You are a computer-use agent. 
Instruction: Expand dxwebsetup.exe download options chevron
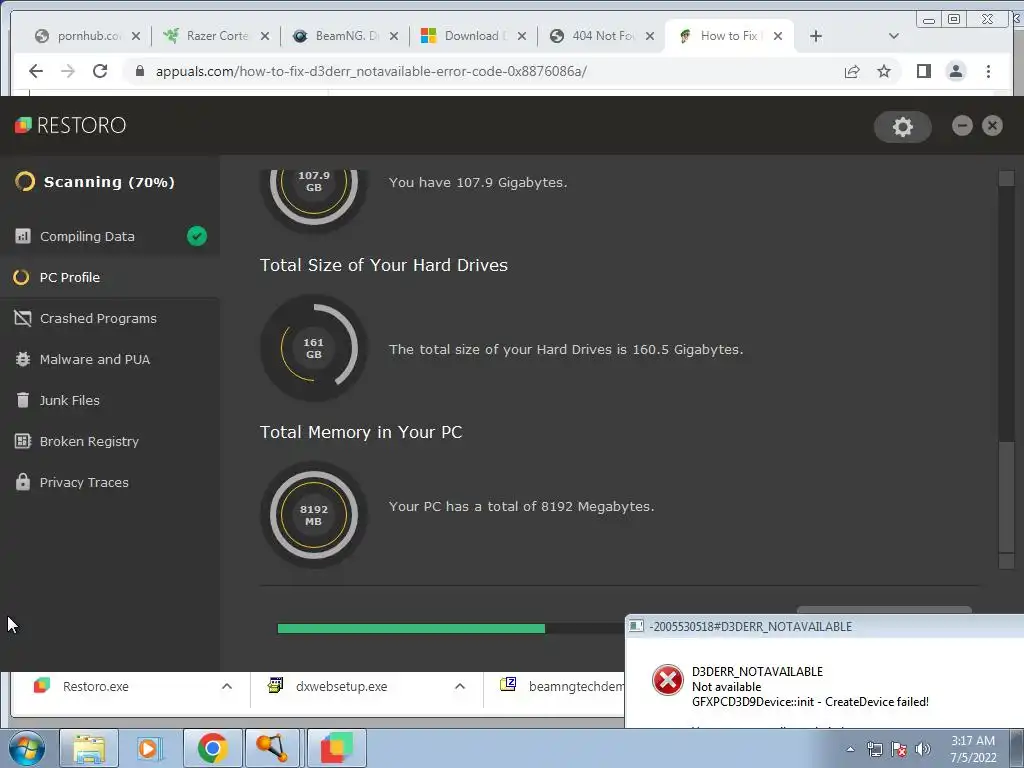(x=460, y=686)
